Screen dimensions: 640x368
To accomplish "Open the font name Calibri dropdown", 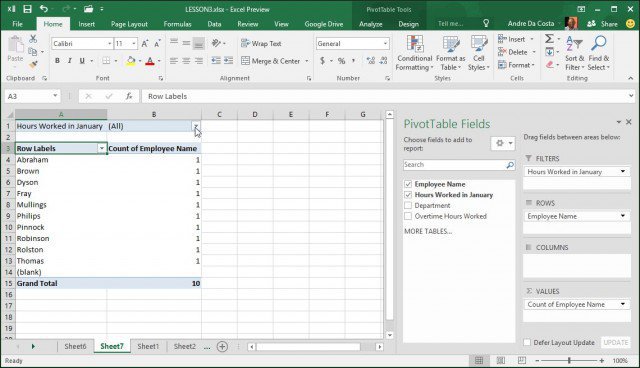I will [109, 43].
